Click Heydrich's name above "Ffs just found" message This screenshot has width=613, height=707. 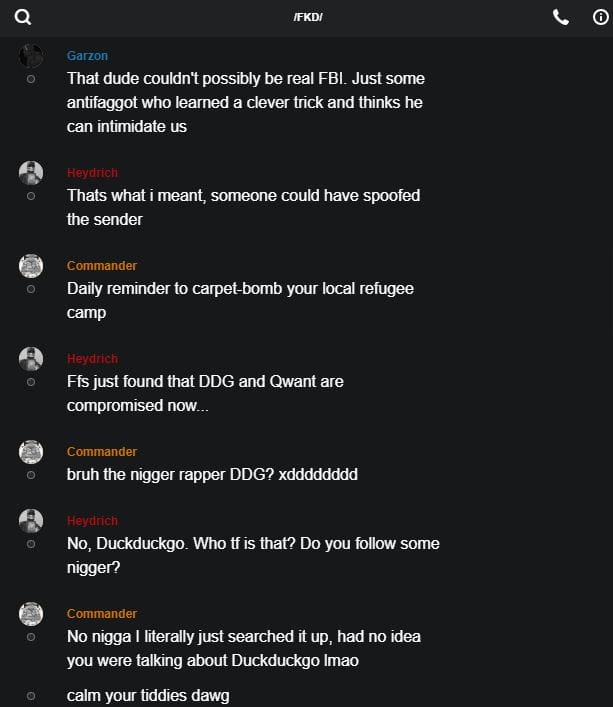point(92,359)
